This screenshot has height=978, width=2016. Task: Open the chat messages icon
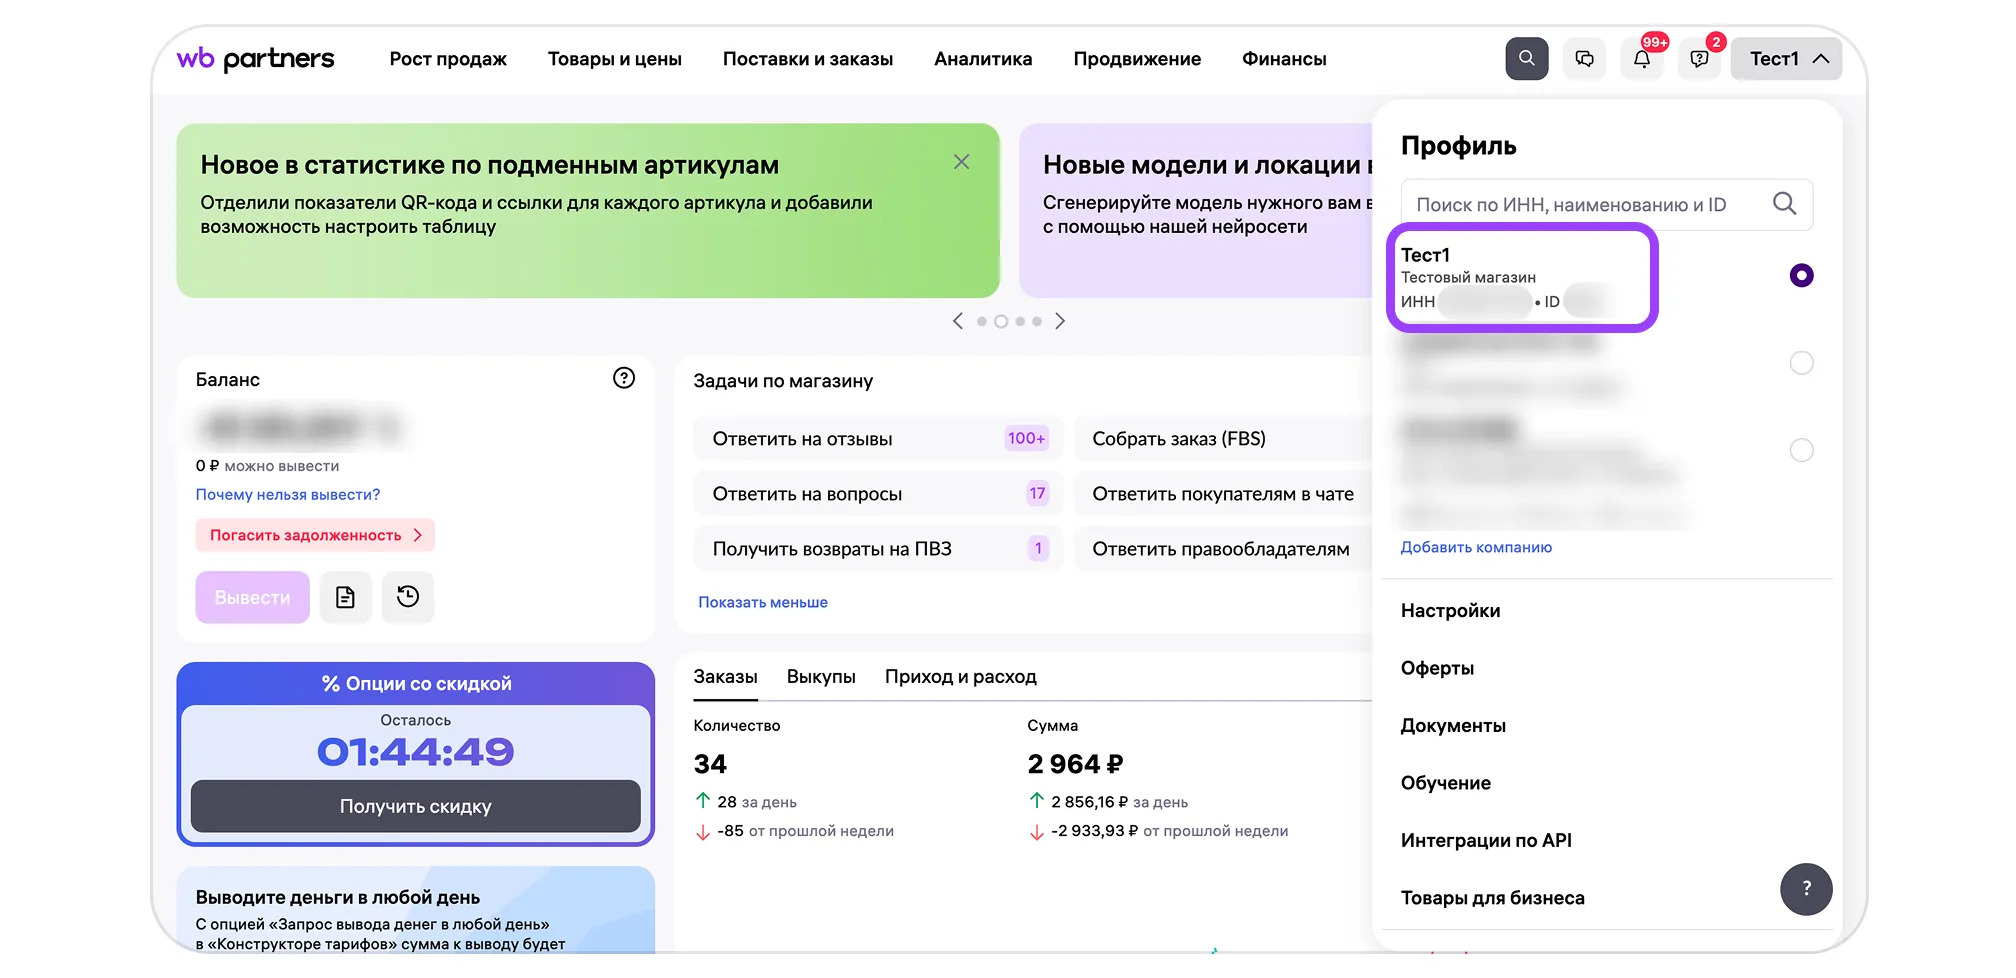click(1584, 59)
